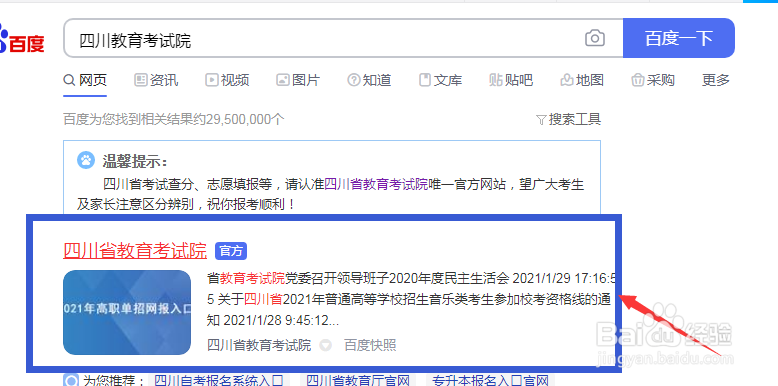This screenshot has height=386, width=778.
Task: Open the 四川省教育考试院 result title
Action: (x=135, y=251)
